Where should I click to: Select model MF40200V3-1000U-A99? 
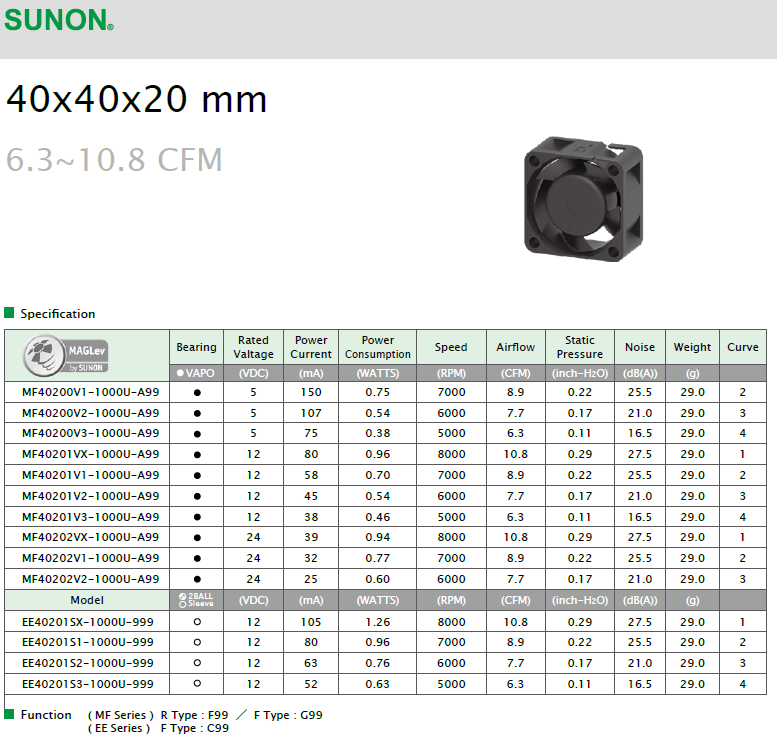91,433
